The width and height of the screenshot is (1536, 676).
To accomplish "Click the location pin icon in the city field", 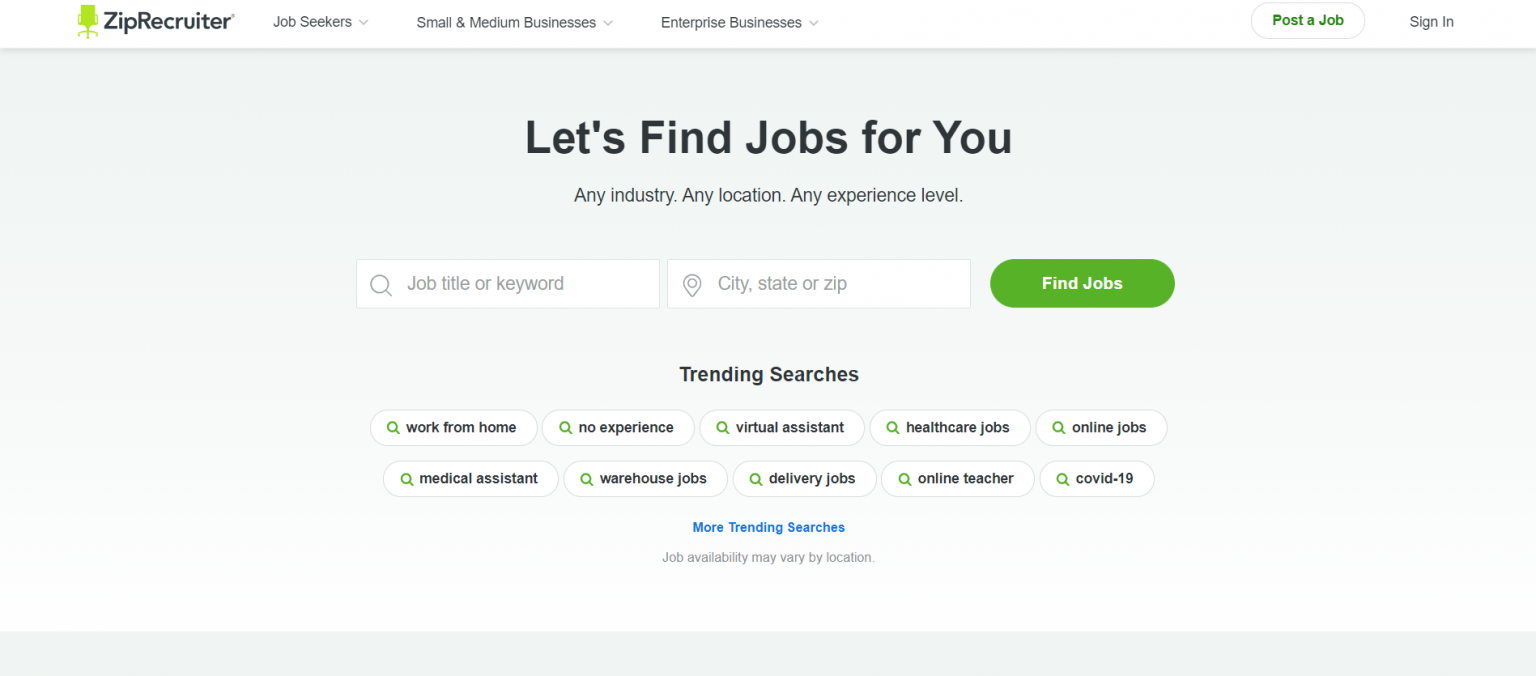I will tap(691, 284).
